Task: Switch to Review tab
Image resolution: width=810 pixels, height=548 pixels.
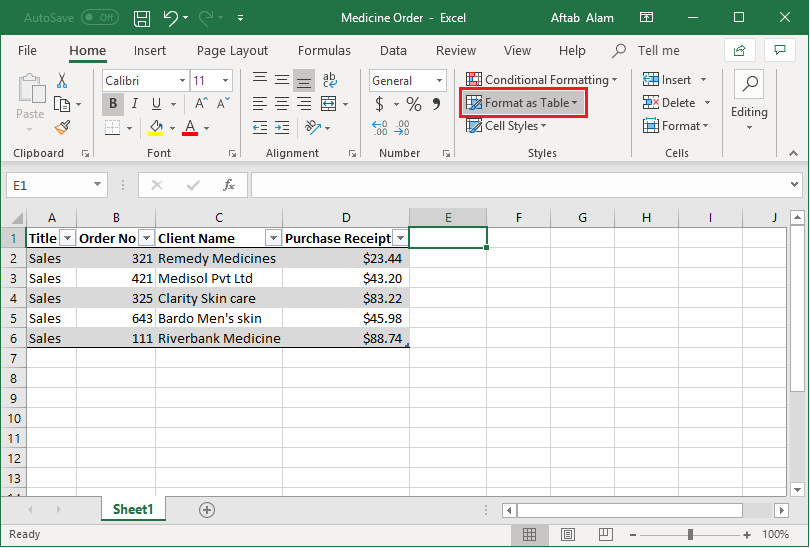Action: [x=456, y=51]
